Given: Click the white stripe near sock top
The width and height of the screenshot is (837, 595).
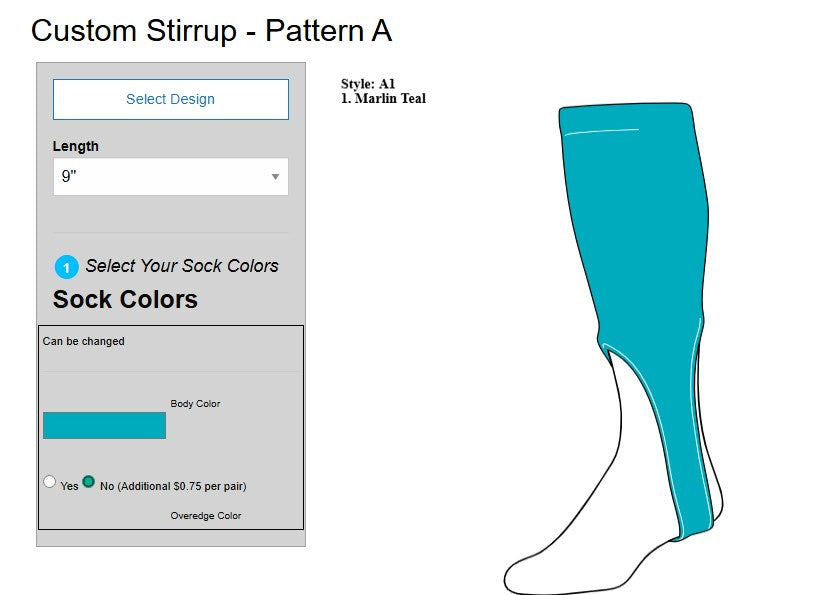Looking at the screenshot, I should [x=600, y=131].
